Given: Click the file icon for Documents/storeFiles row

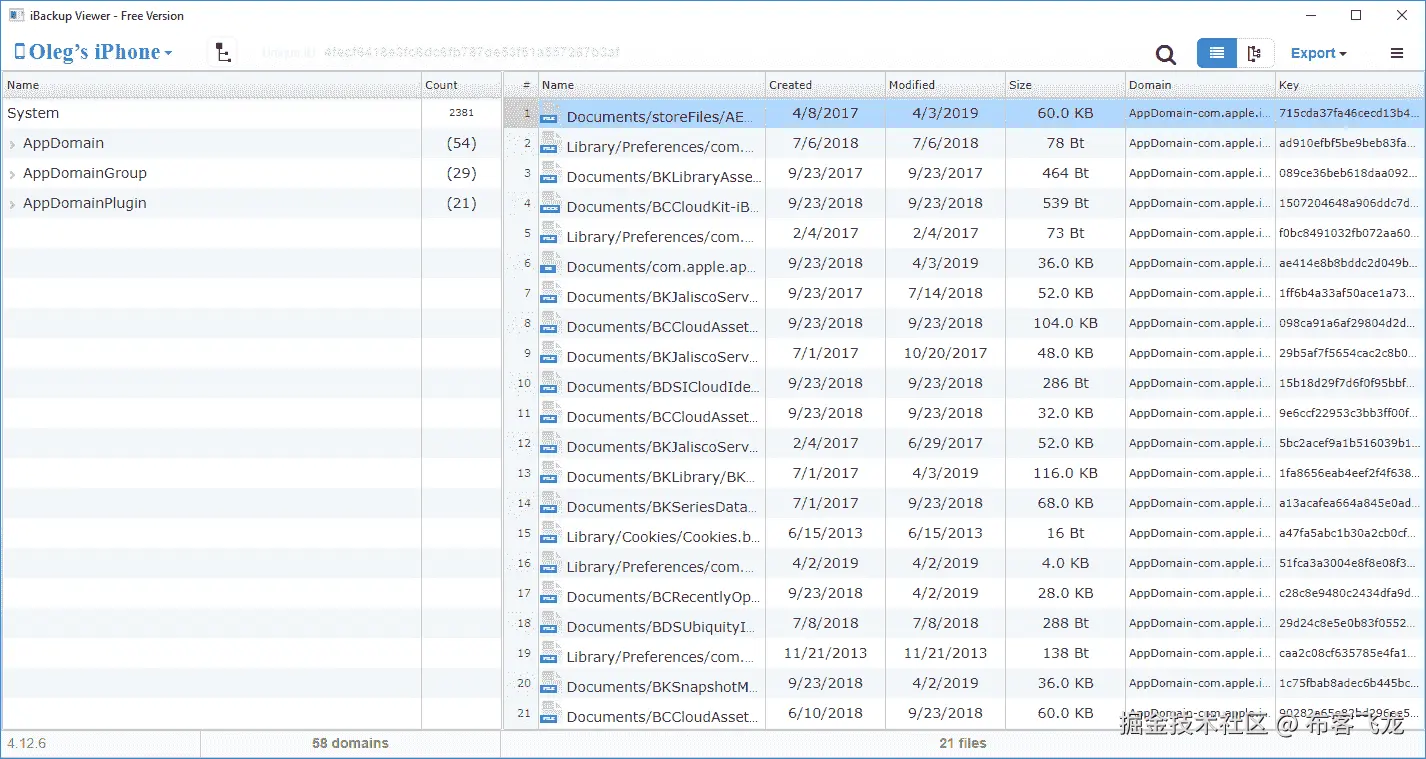Looking at the screenshot, I should pos(550,113).
